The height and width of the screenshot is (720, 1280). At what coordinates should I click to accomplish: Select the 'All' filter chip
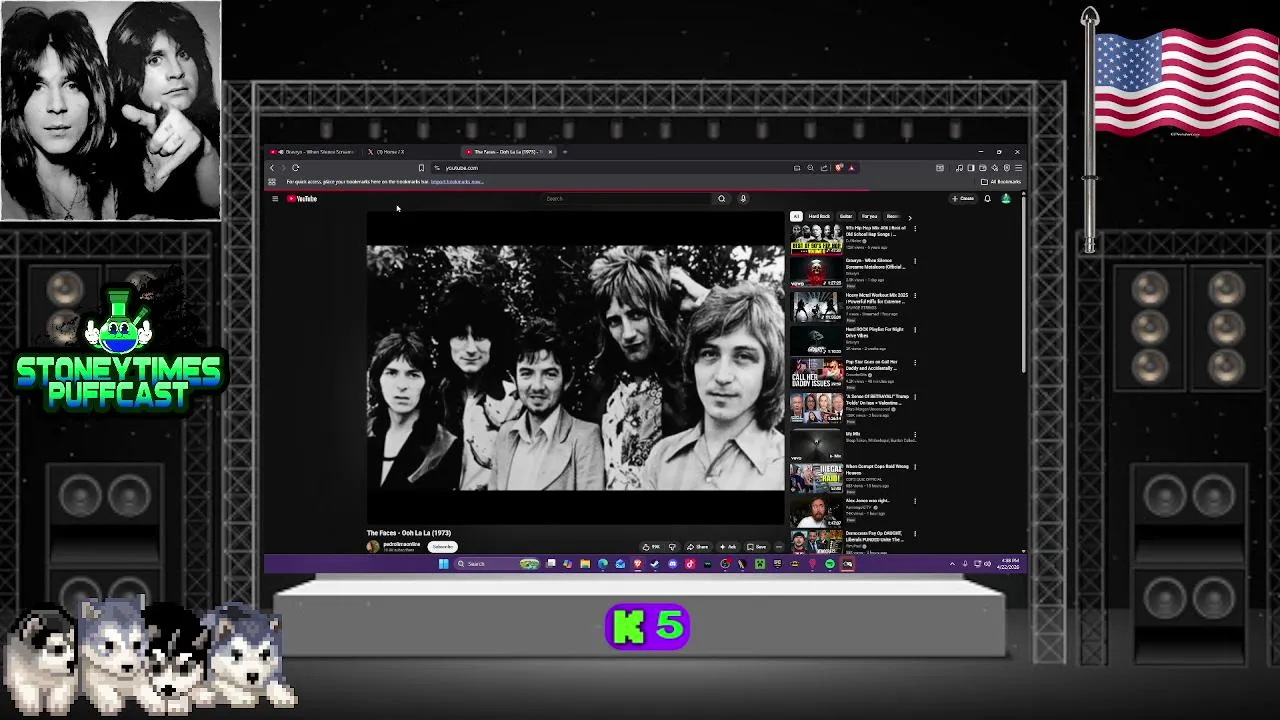click(x=796, y=216)
